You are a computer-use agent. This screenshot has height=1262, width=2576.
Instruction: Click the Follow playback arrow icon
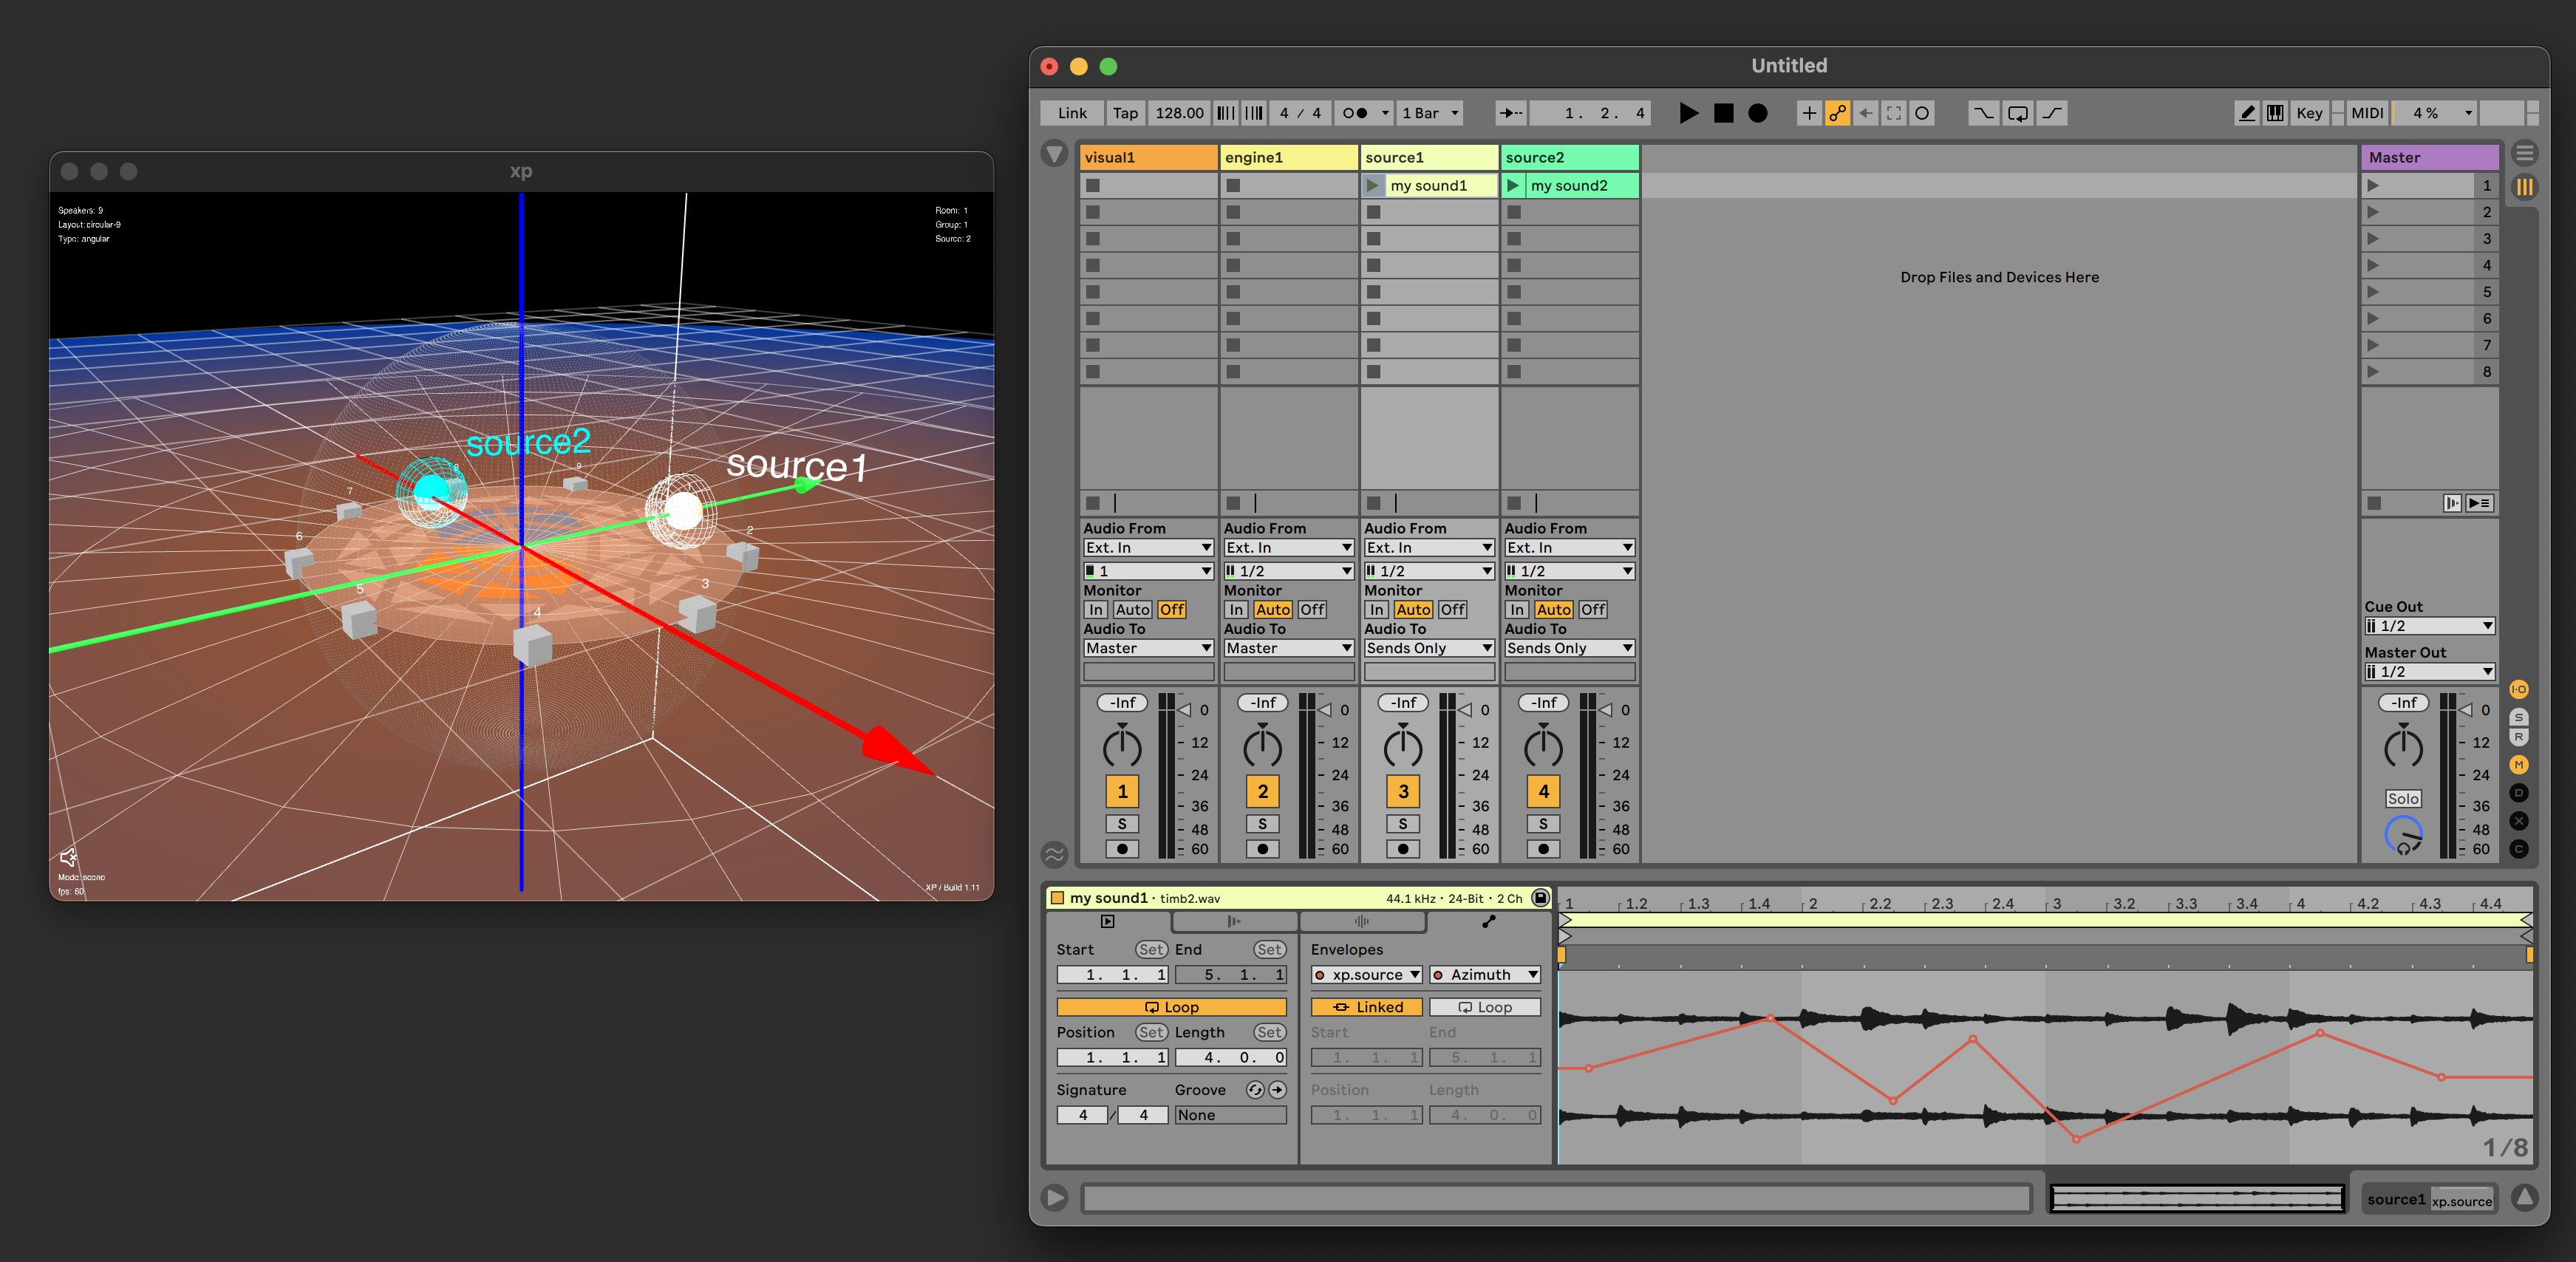(1510, 113)
